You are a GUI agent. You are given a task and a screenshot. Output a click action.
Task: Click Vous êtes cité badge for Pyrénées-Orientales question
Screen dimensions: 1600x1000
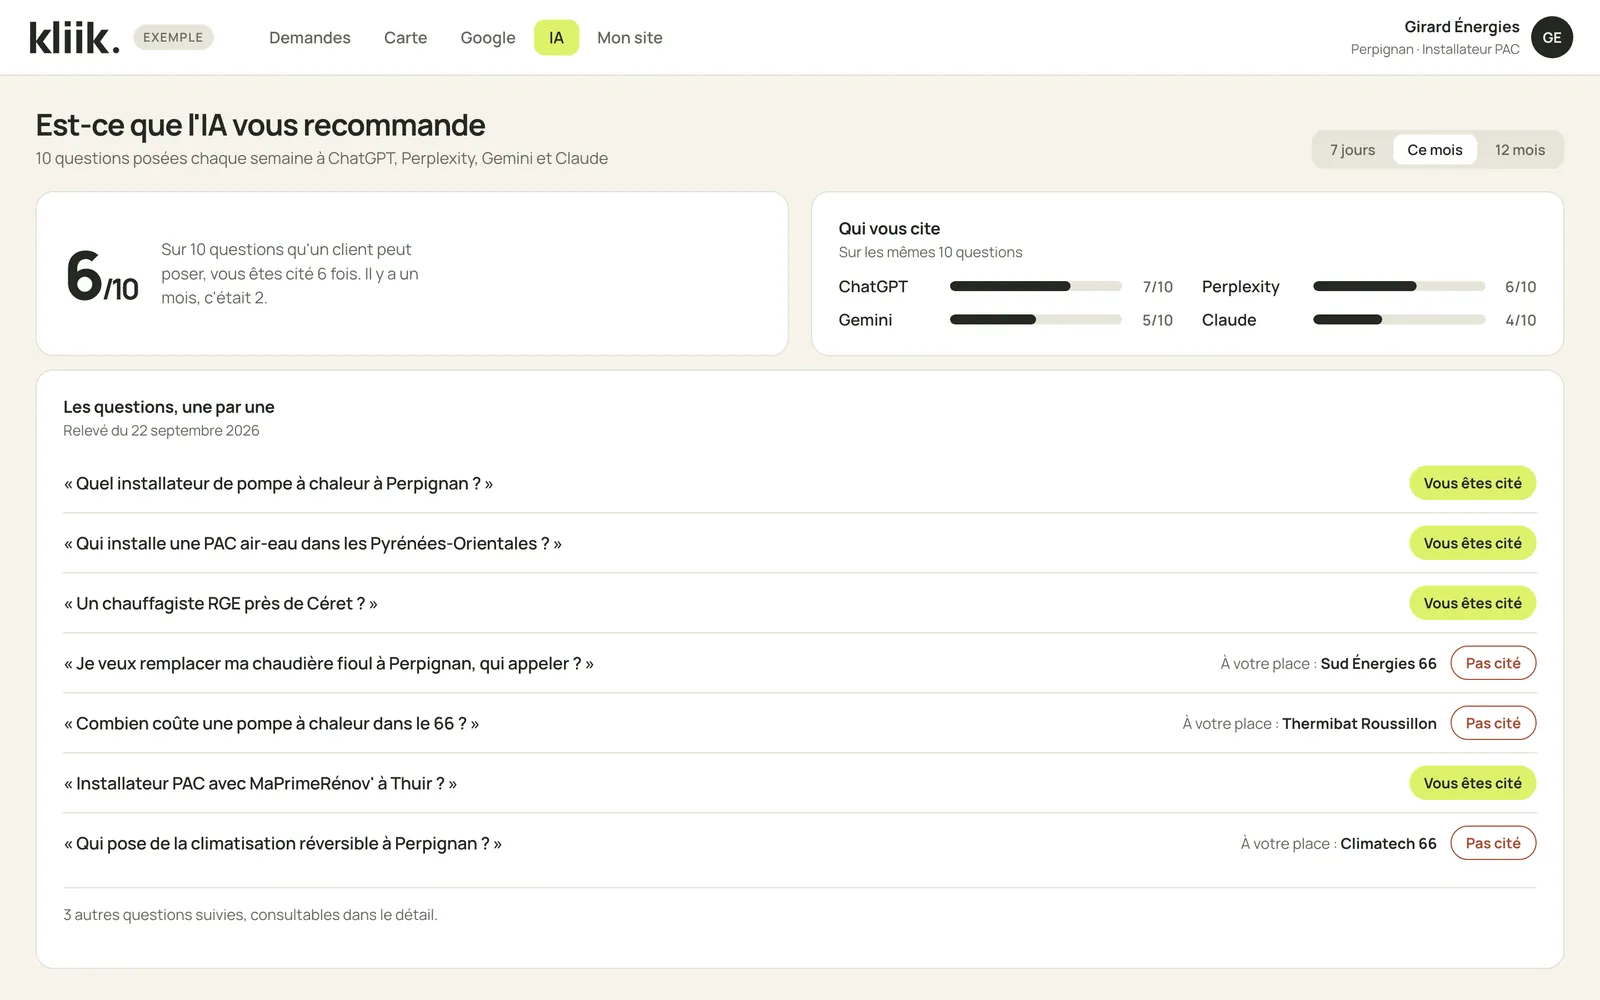(1473, 543)
